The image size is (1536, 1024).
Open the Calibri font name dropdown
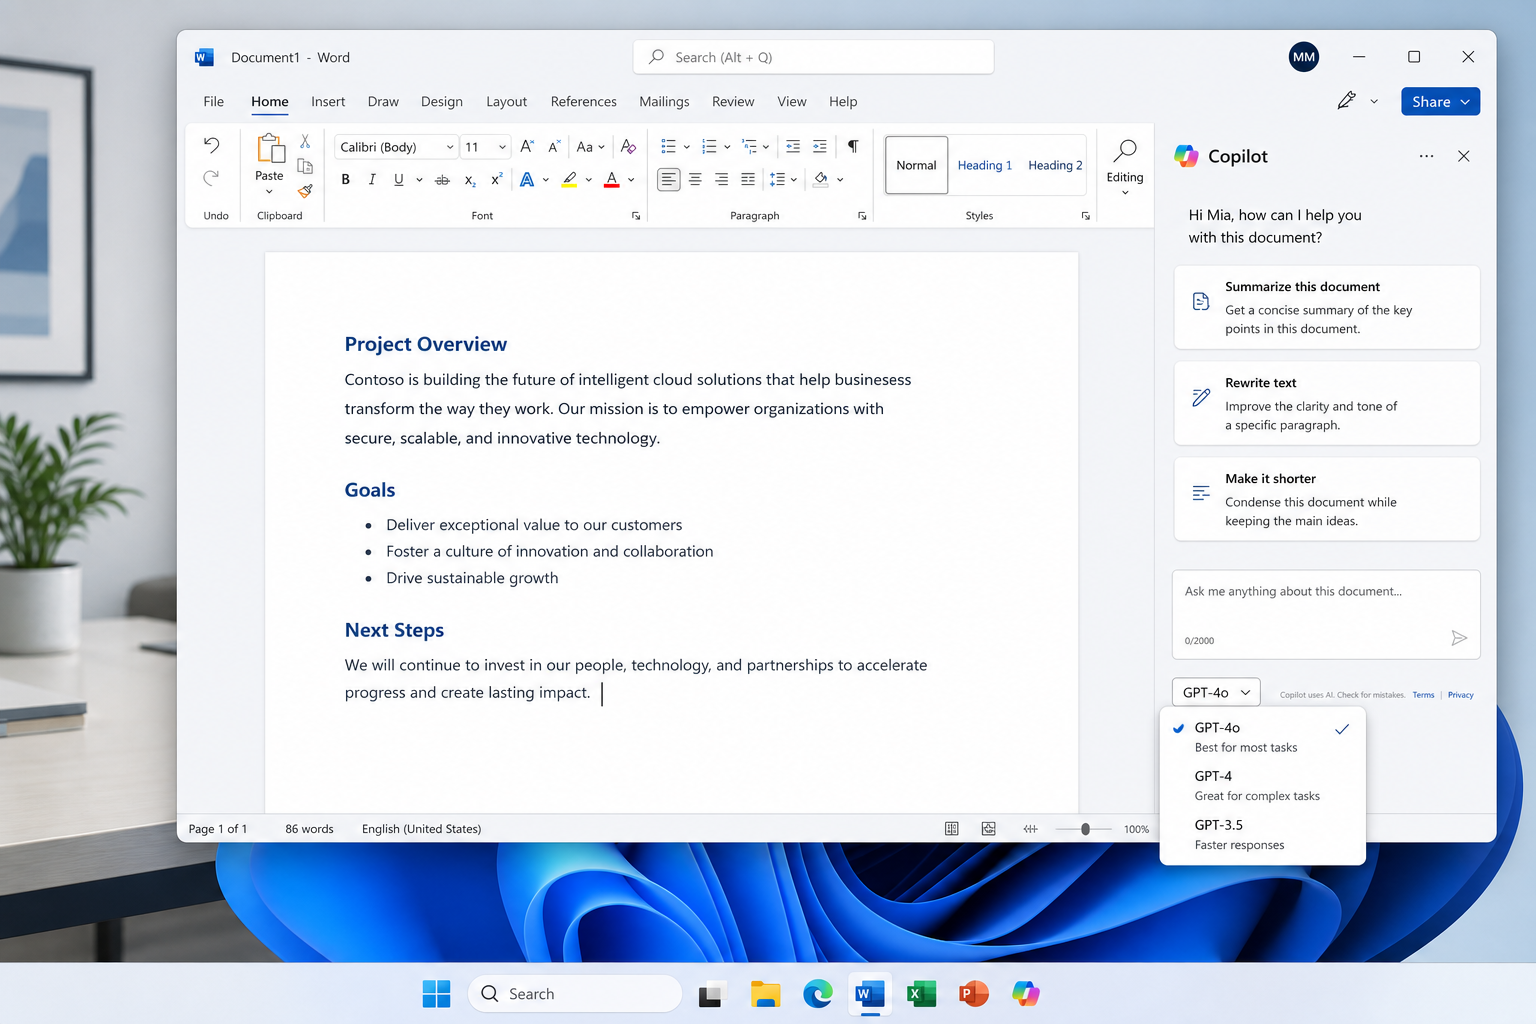point(449,147)
